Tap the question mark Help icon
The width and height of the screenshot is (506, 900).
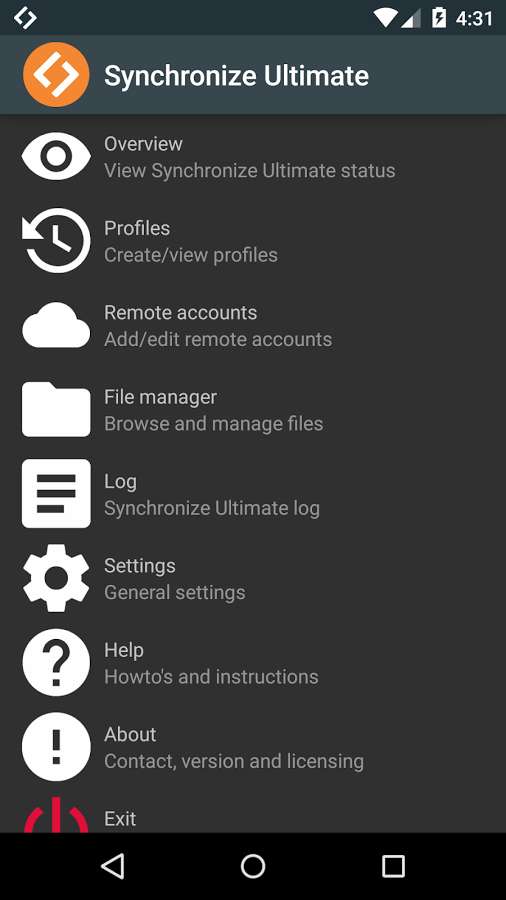[x=56, y=662]
